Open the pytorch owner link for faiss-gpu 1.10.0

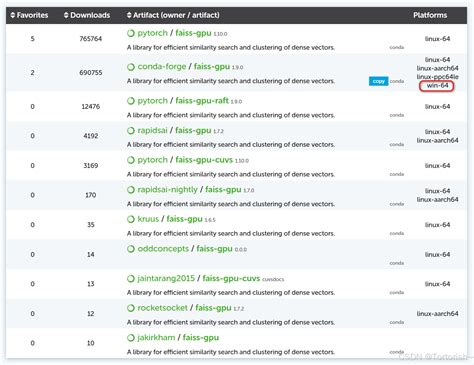[x=152, y=33]
